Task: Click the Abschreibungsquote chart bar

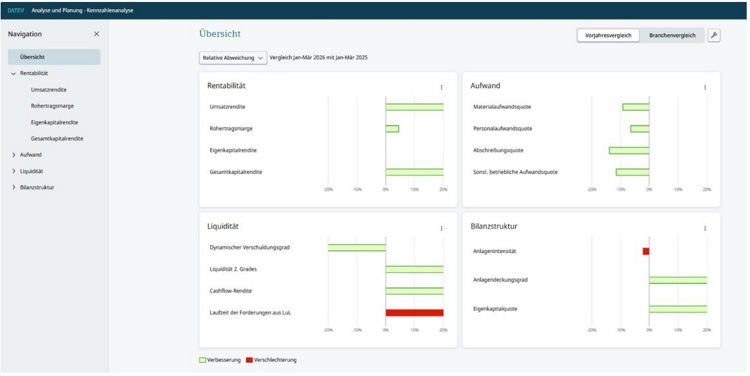Action: pyautogui.click(x=629, y=151)
